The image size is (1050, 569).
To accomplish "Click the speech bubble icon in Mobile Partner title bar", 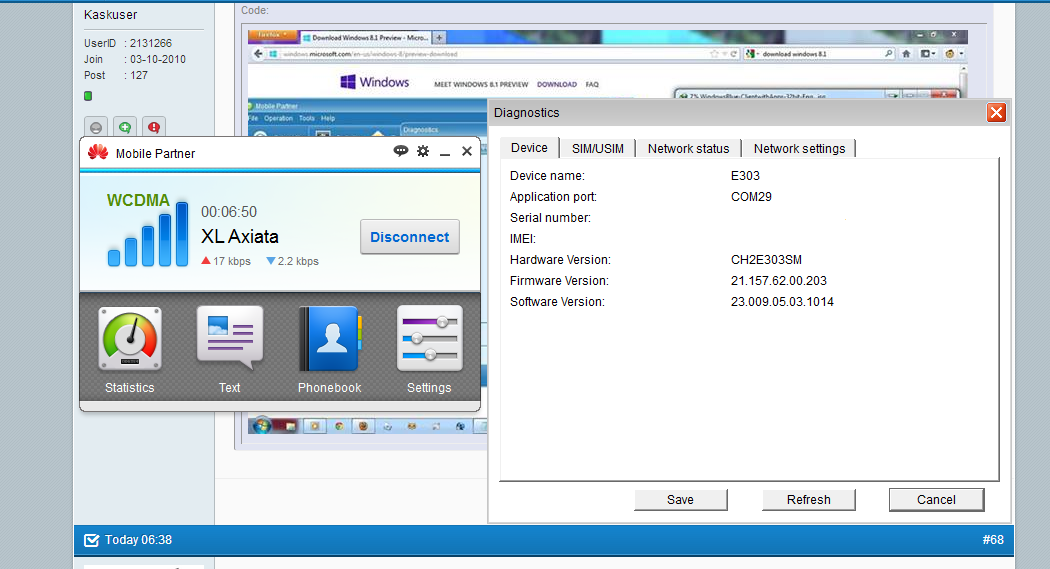I will coord(400,151).
